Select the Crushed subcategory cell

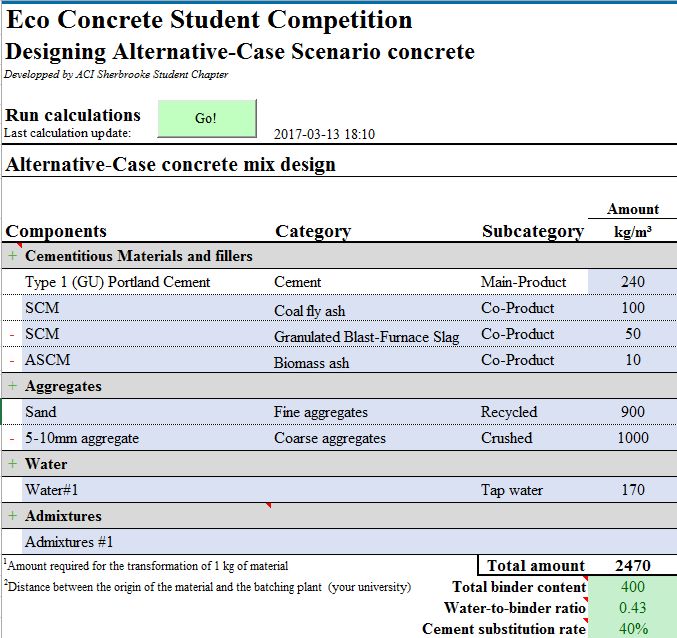pos(533,438)
